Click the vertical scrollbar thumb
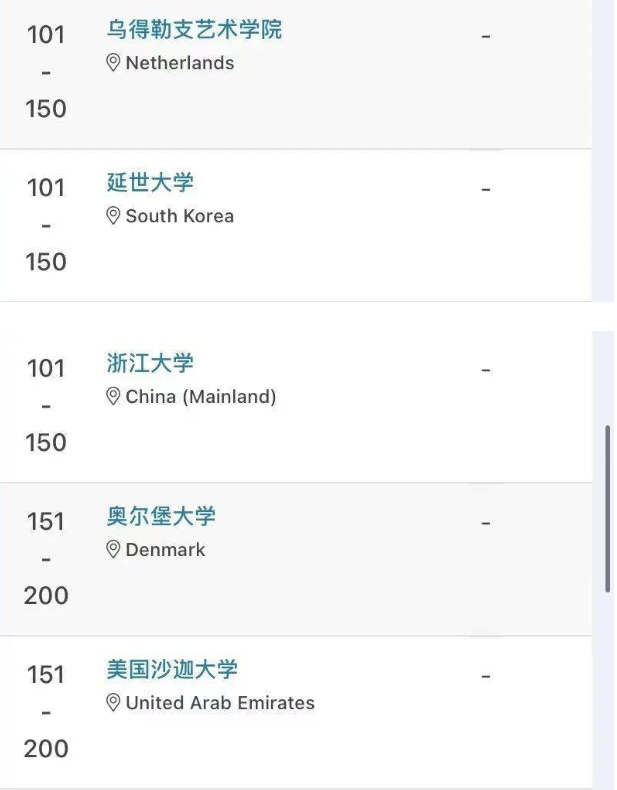The height and width of the screenshot is (790, 617). point(608,509)
